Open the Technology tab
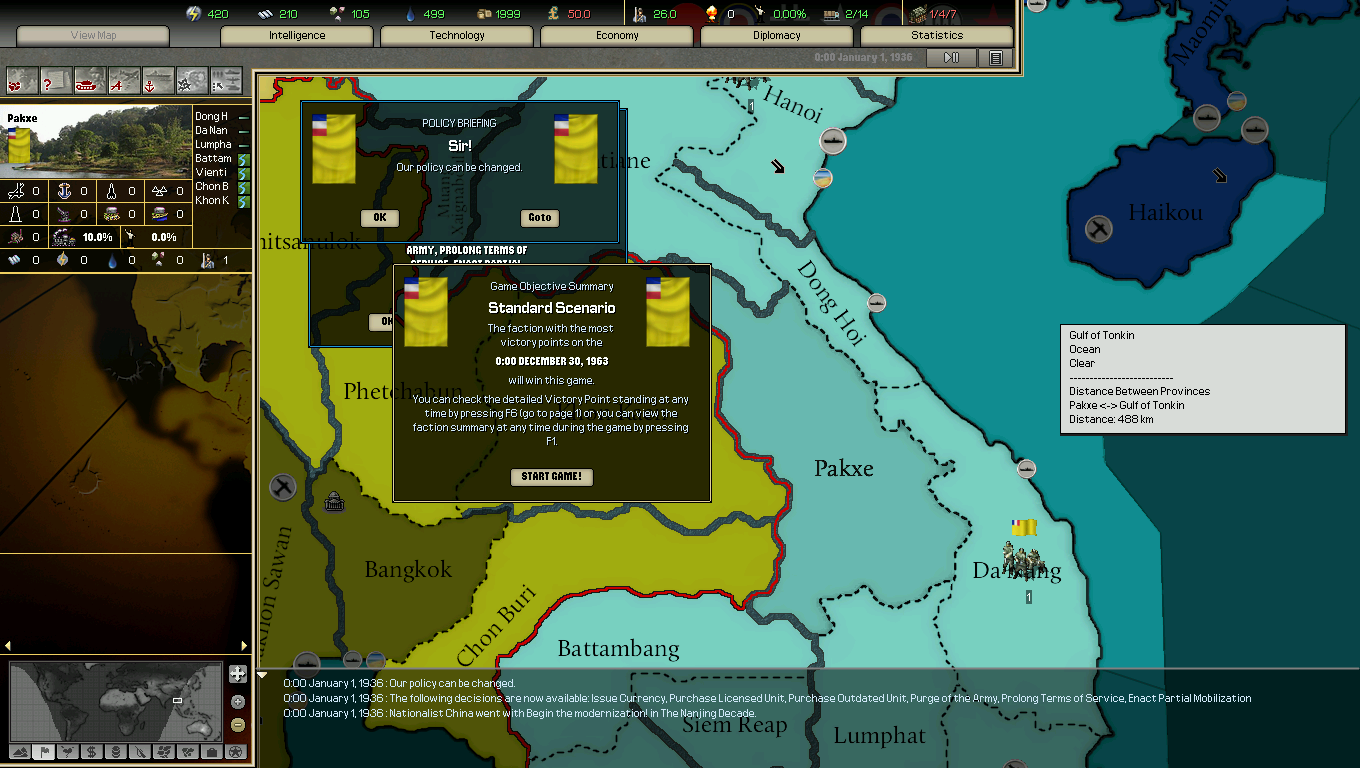This screenshot has height=768, width=1360. click(x=457, y=35)
